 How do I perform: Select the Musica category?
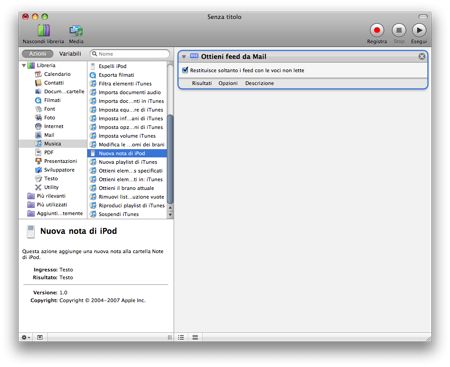[52, 143]
